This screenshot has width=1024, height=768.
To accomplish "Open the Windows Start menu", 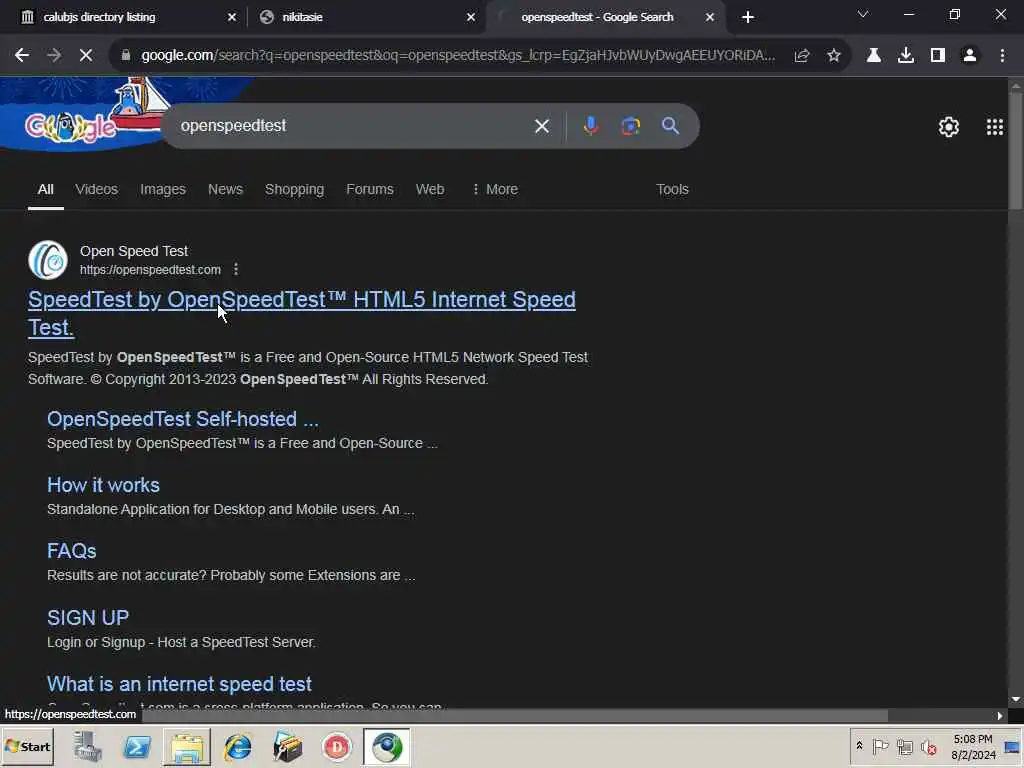I will coord(27,746).
